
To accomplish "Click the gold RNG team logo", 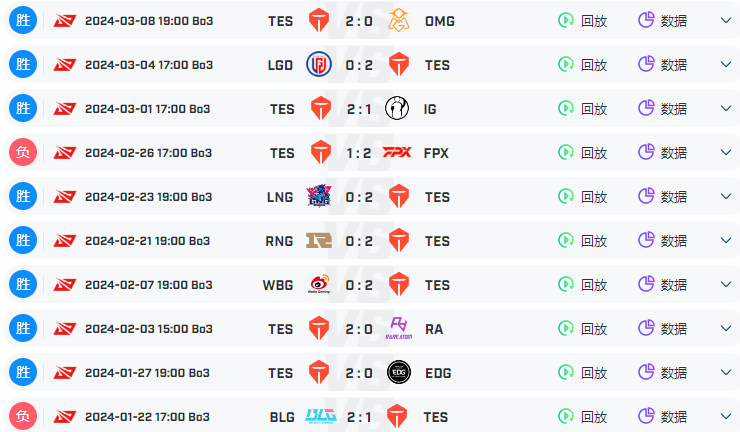I will click(319, 240).
